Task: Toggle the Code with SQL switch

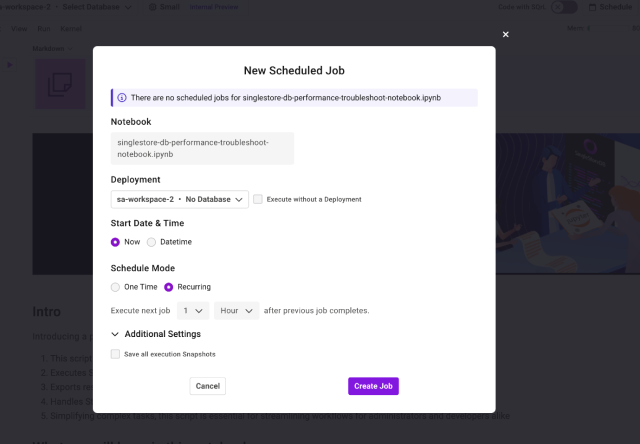Action: coord(564,7)
